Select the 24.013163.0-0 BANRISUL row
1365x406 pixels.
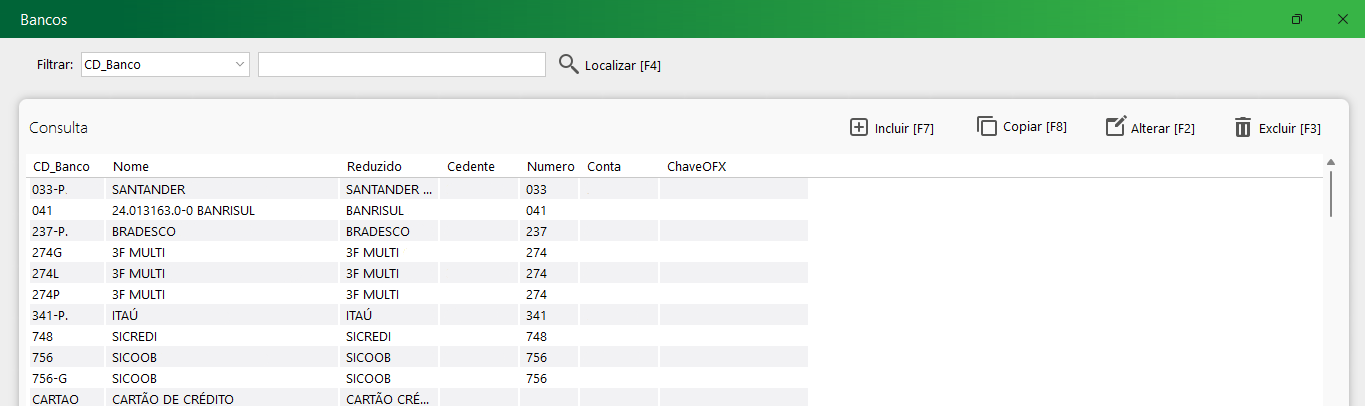tap(417, 210)
